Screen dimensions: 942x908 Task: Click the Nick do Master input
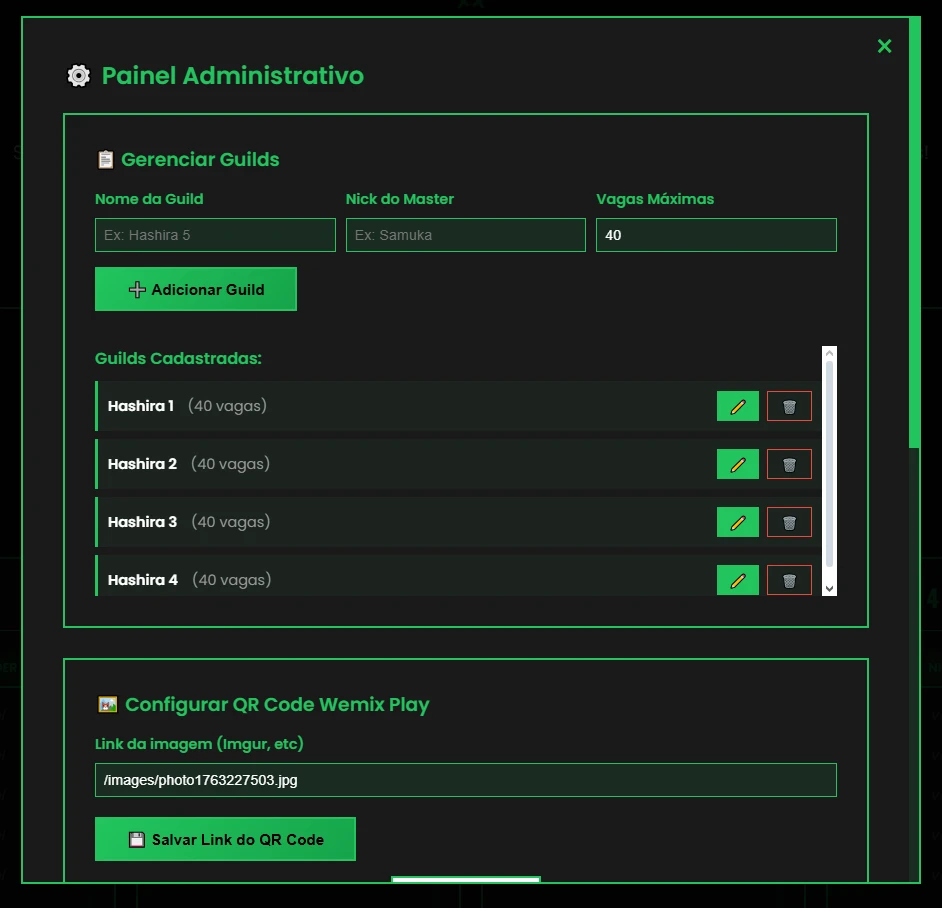[465, 235]
